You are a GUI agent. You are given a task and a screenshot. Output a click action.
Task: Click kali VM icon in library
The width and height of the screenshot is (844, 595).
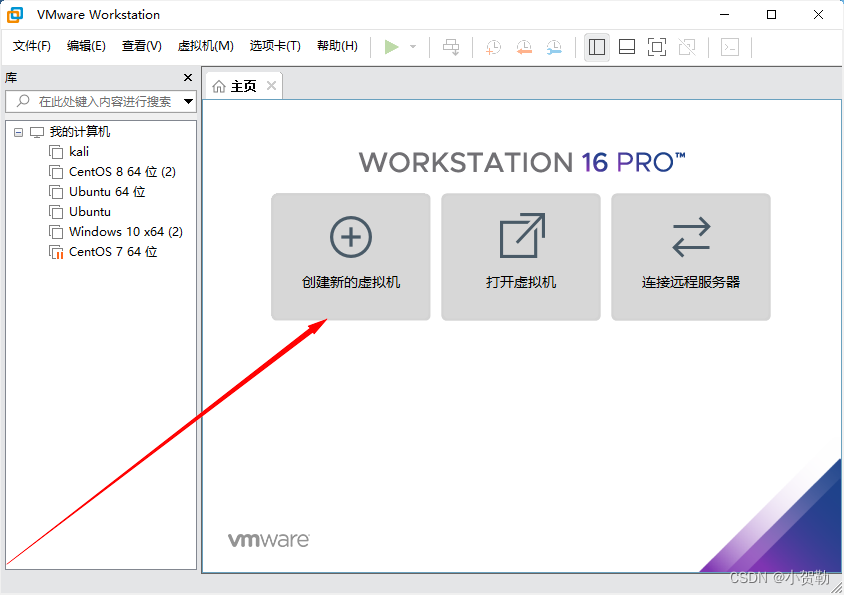tap(56, 152)
